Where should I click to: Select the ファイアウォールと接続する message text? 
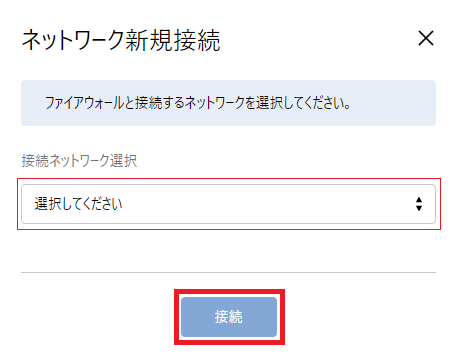pos(197,103)
